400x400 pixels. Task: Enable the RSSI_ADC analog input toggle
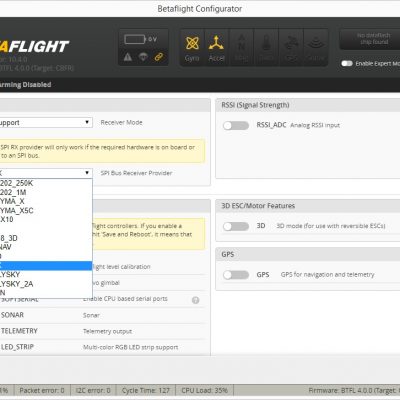(x=236, y=125)
